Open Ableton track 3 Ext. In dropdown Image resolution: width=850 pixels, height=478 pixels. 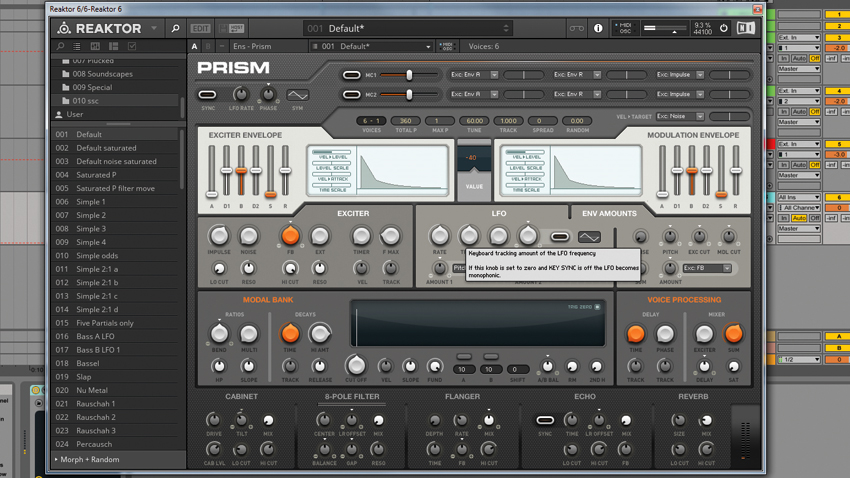(x=799, y=37)
